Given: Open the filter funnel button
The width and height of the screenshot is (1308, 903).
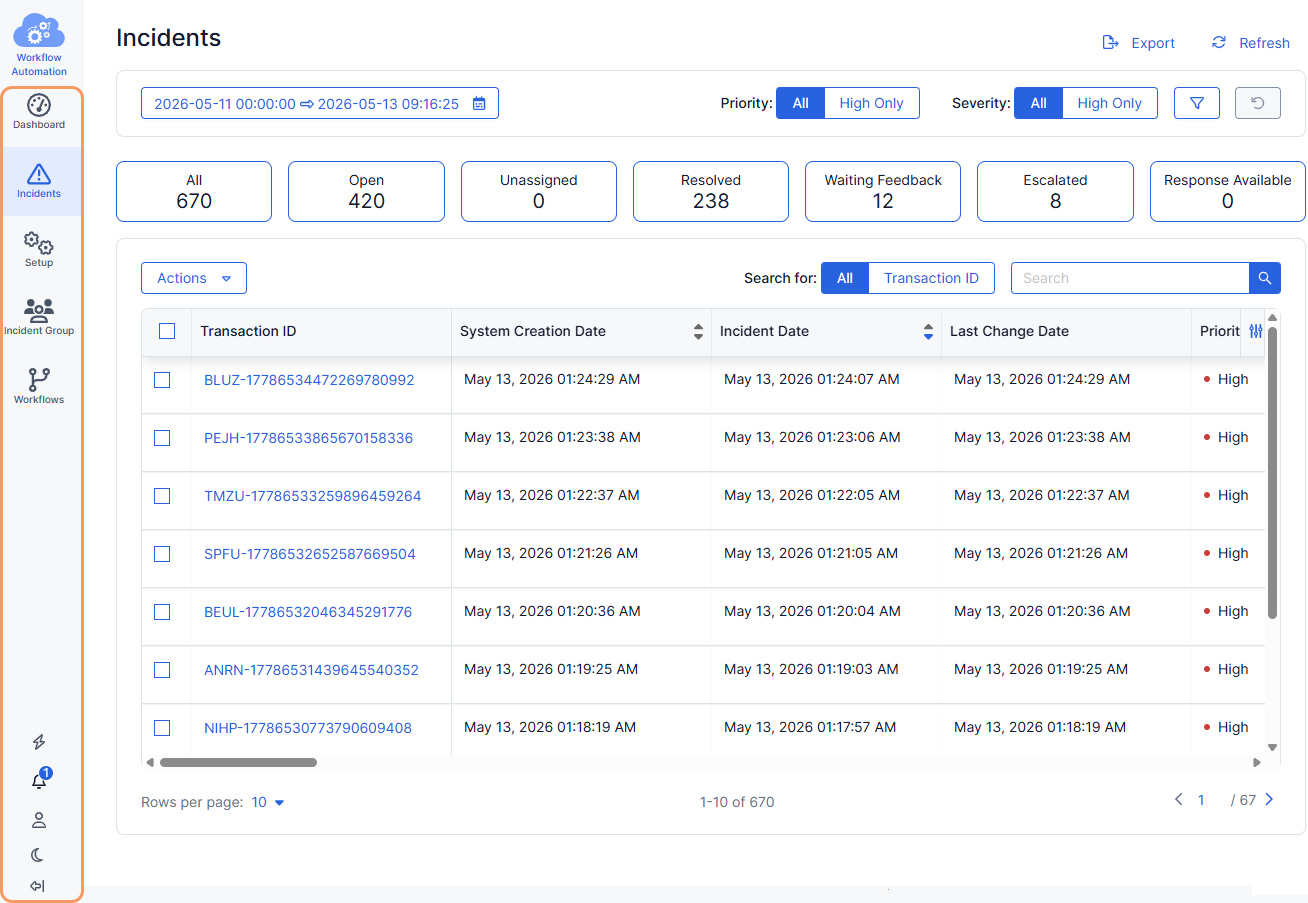Looking at the screenshot, I should click(1197, 103).
